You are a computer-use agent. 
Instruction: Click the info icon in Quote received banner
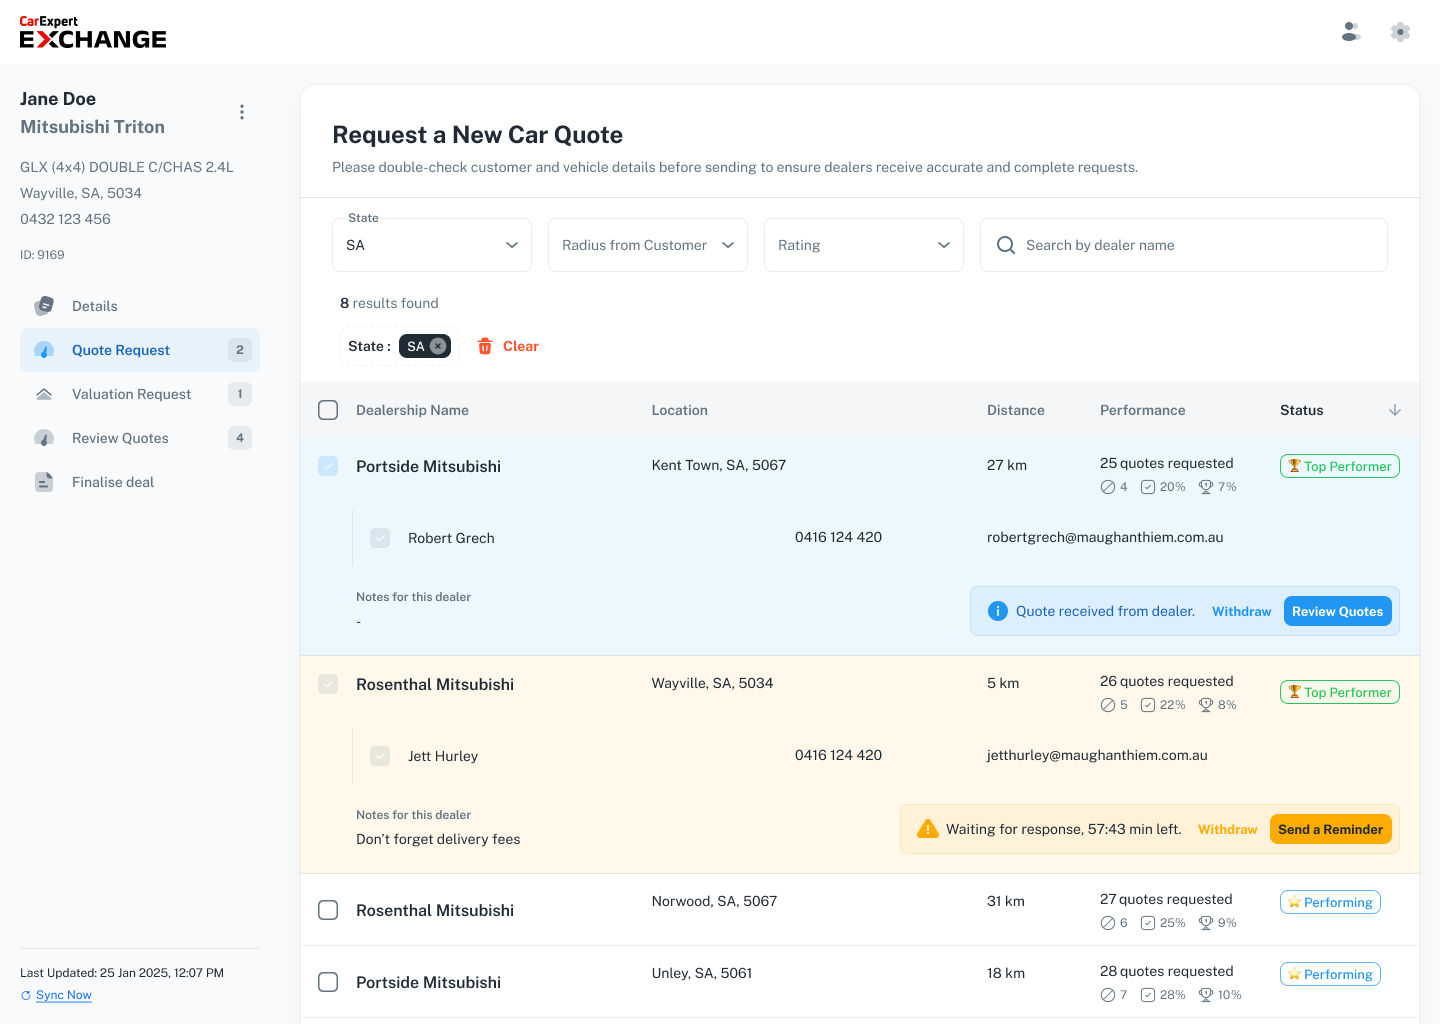998,611
